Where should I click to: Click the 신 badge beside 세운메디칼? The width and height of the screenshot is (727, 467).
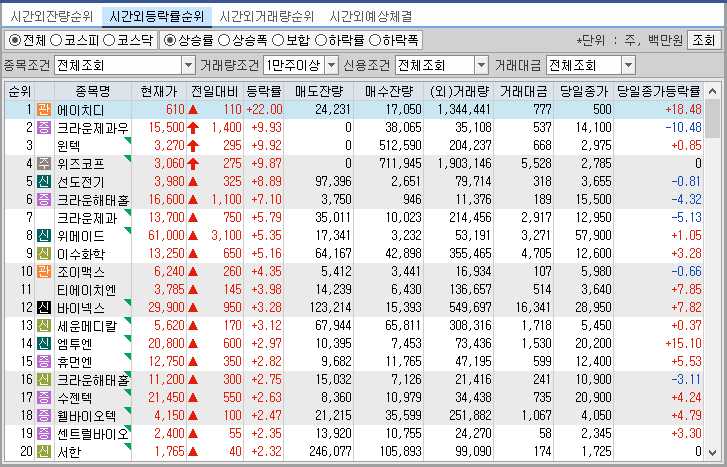coord(44,326)
